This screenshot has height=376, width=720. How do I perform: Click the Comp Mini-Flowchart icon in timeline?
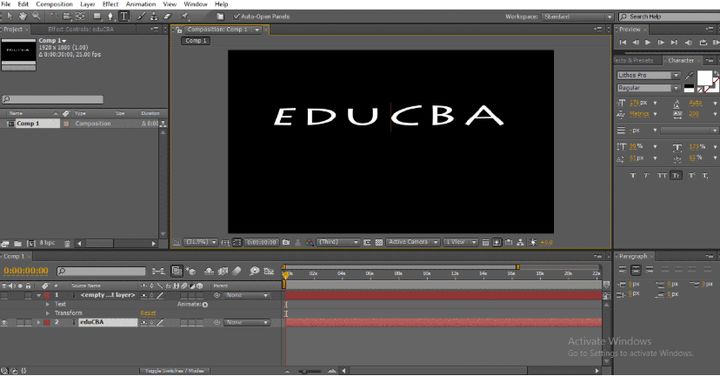coord(158,271)
